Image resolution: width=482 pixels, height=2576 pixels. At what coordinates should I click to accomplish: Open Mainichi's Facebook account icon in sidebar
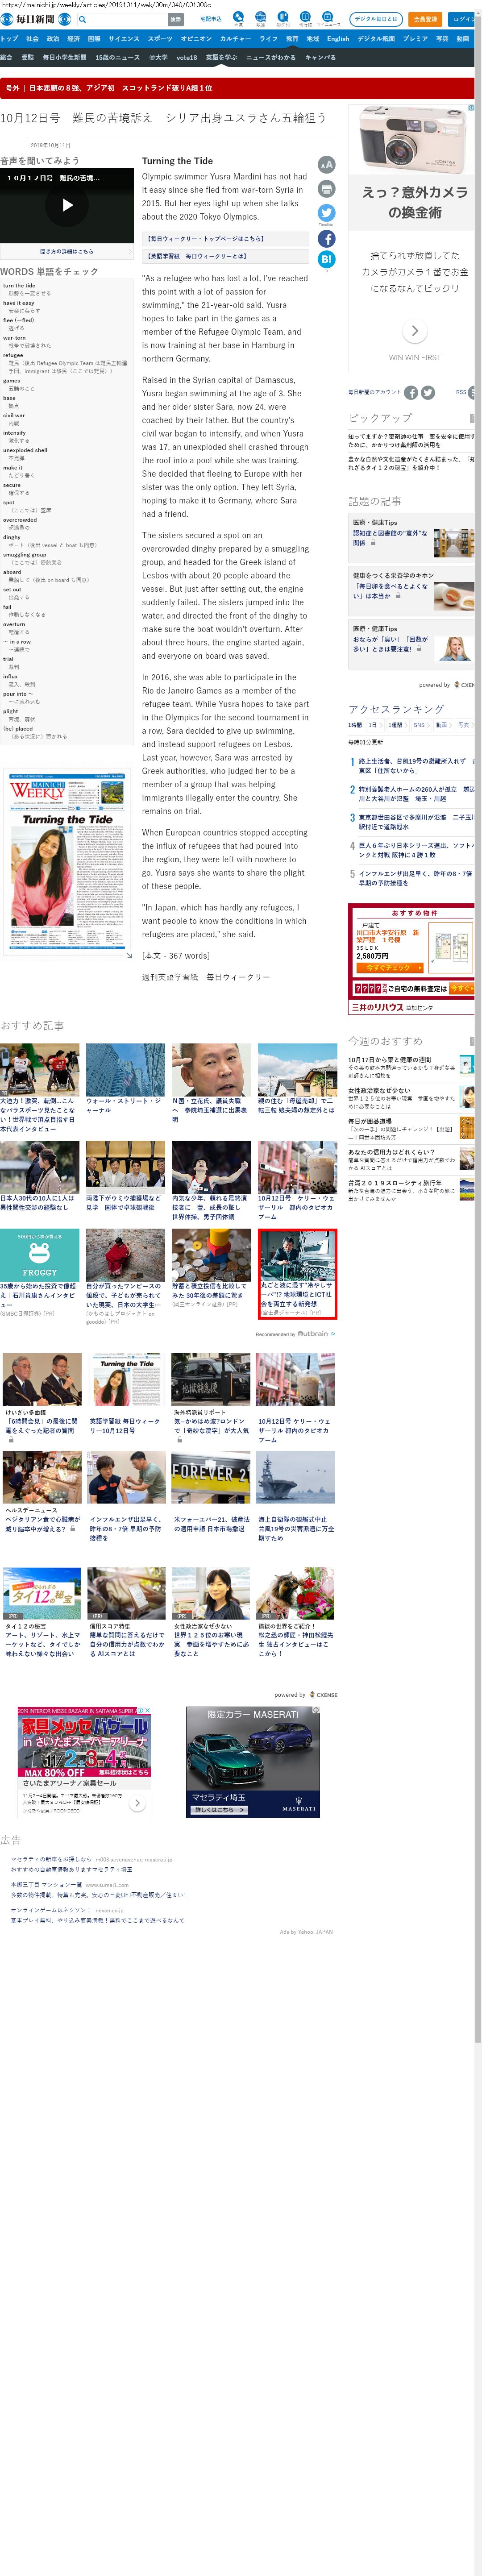click(x=411, y=392)
